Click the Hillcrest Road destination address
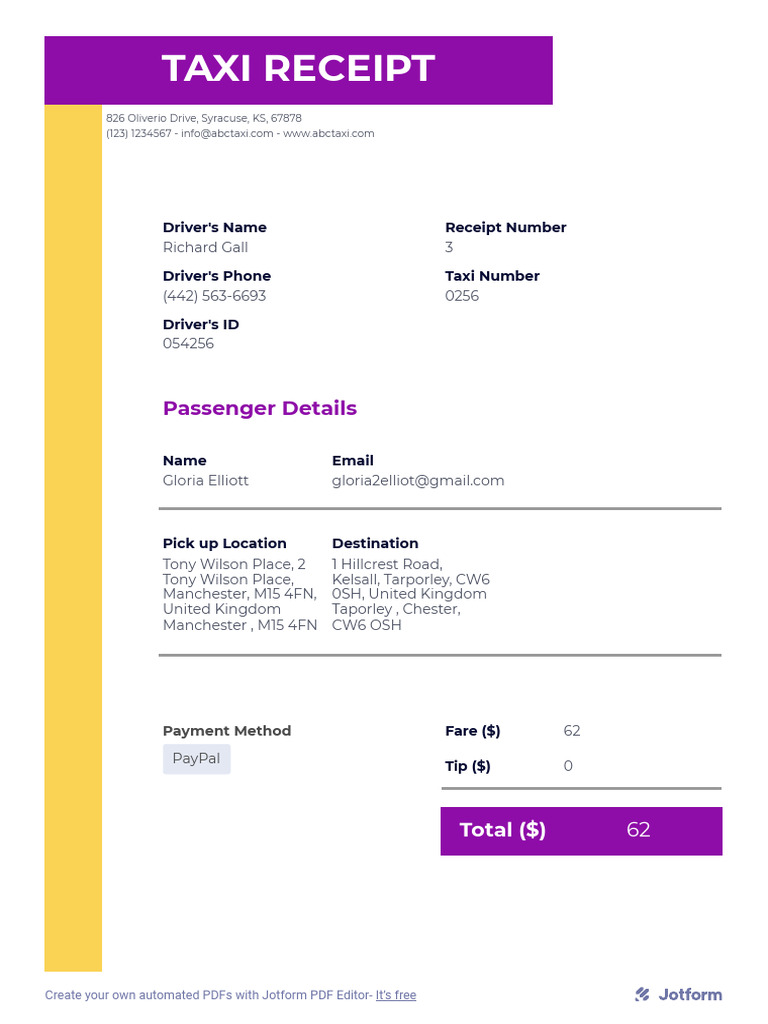768x1024 pixels. tap(410, 594)
